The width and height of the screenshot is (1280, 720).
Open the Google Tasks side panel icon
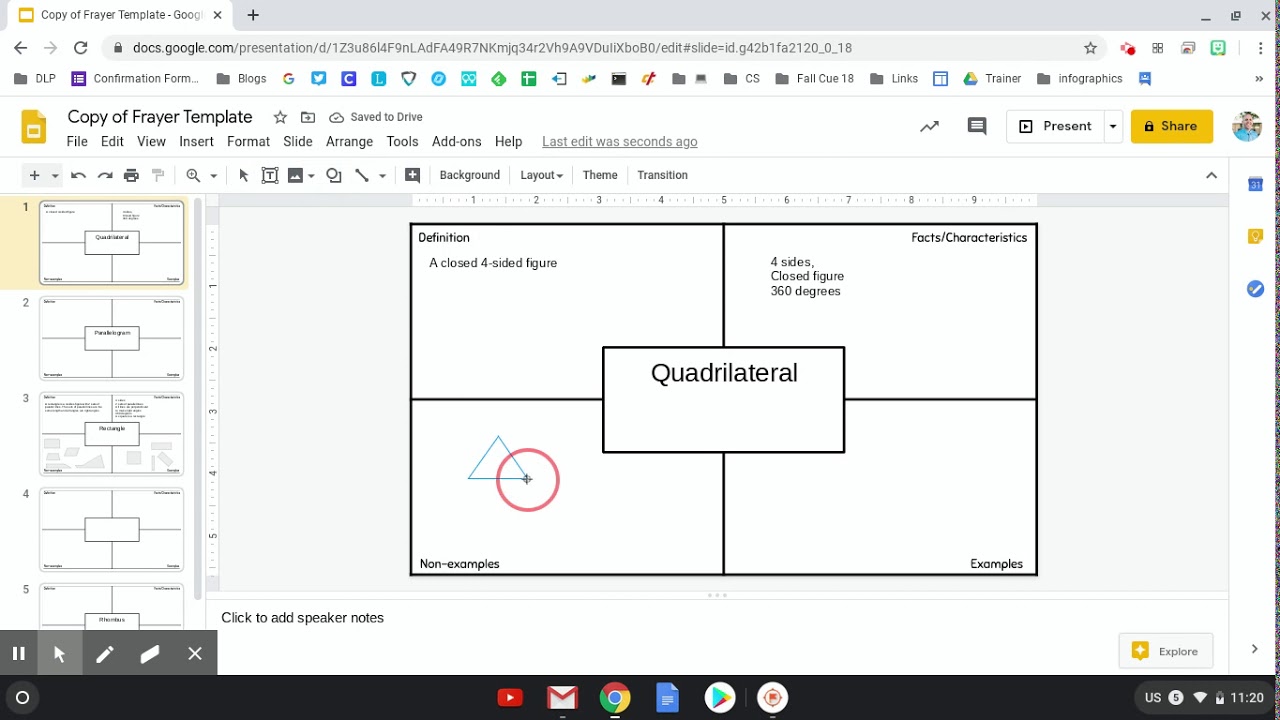point(1255,289)
